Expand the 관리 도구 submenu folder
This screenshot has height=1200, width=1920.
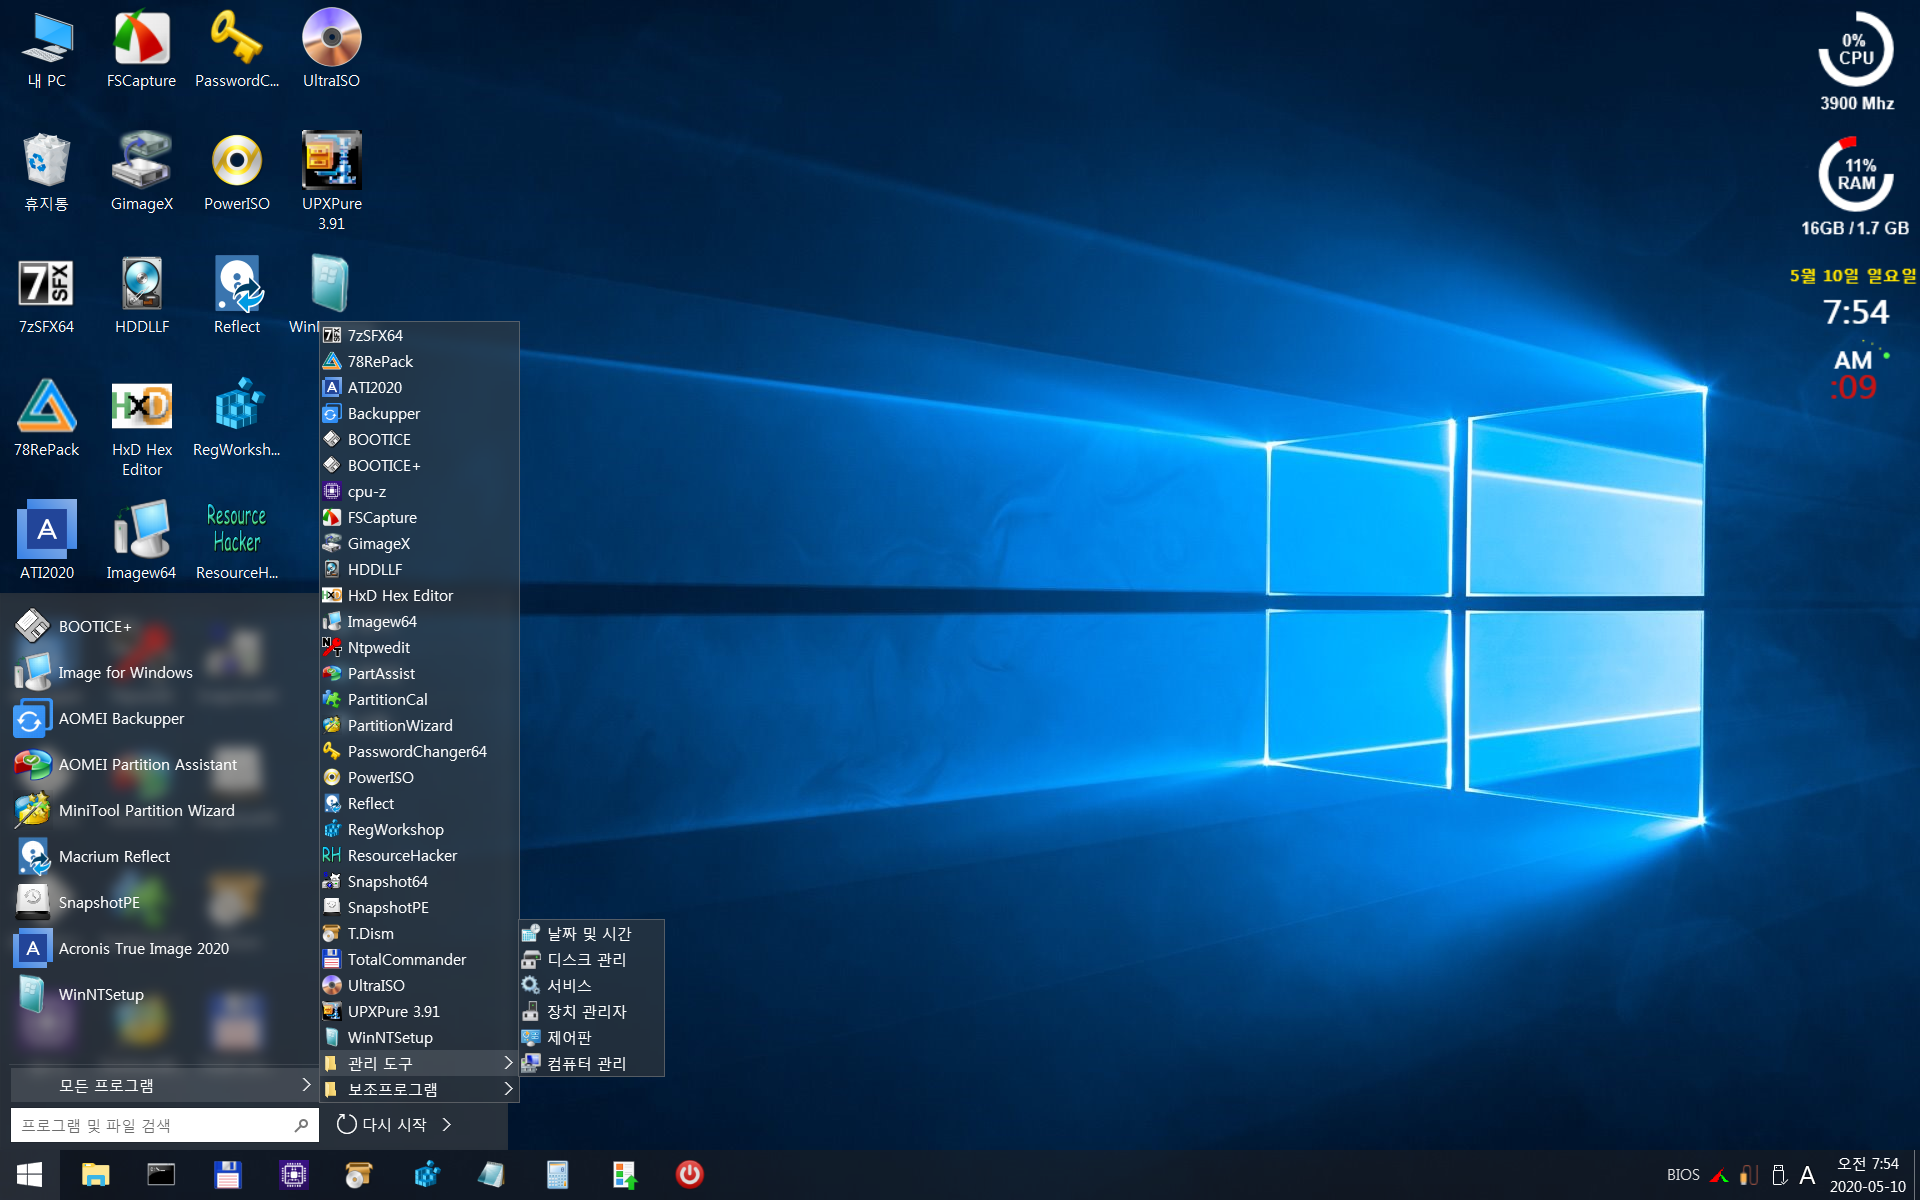coord(419,1063)
